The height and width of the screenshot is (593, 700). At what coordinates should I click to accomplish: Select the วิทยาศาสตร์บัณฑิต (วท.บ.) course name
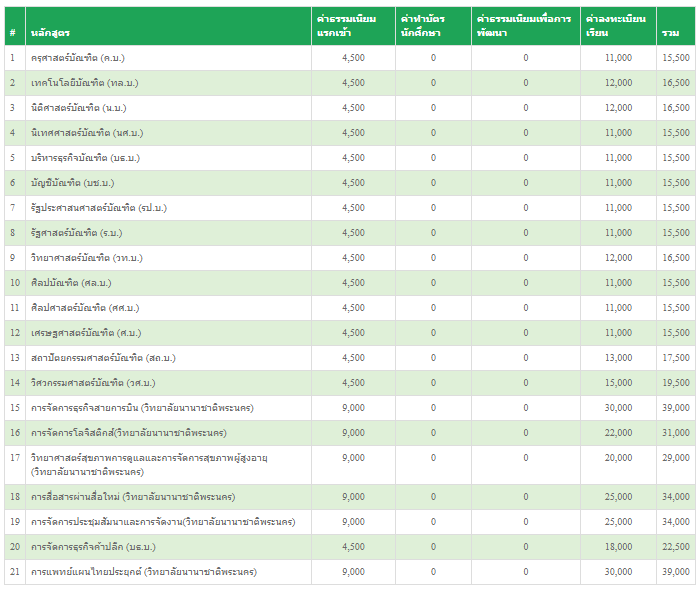87,258
